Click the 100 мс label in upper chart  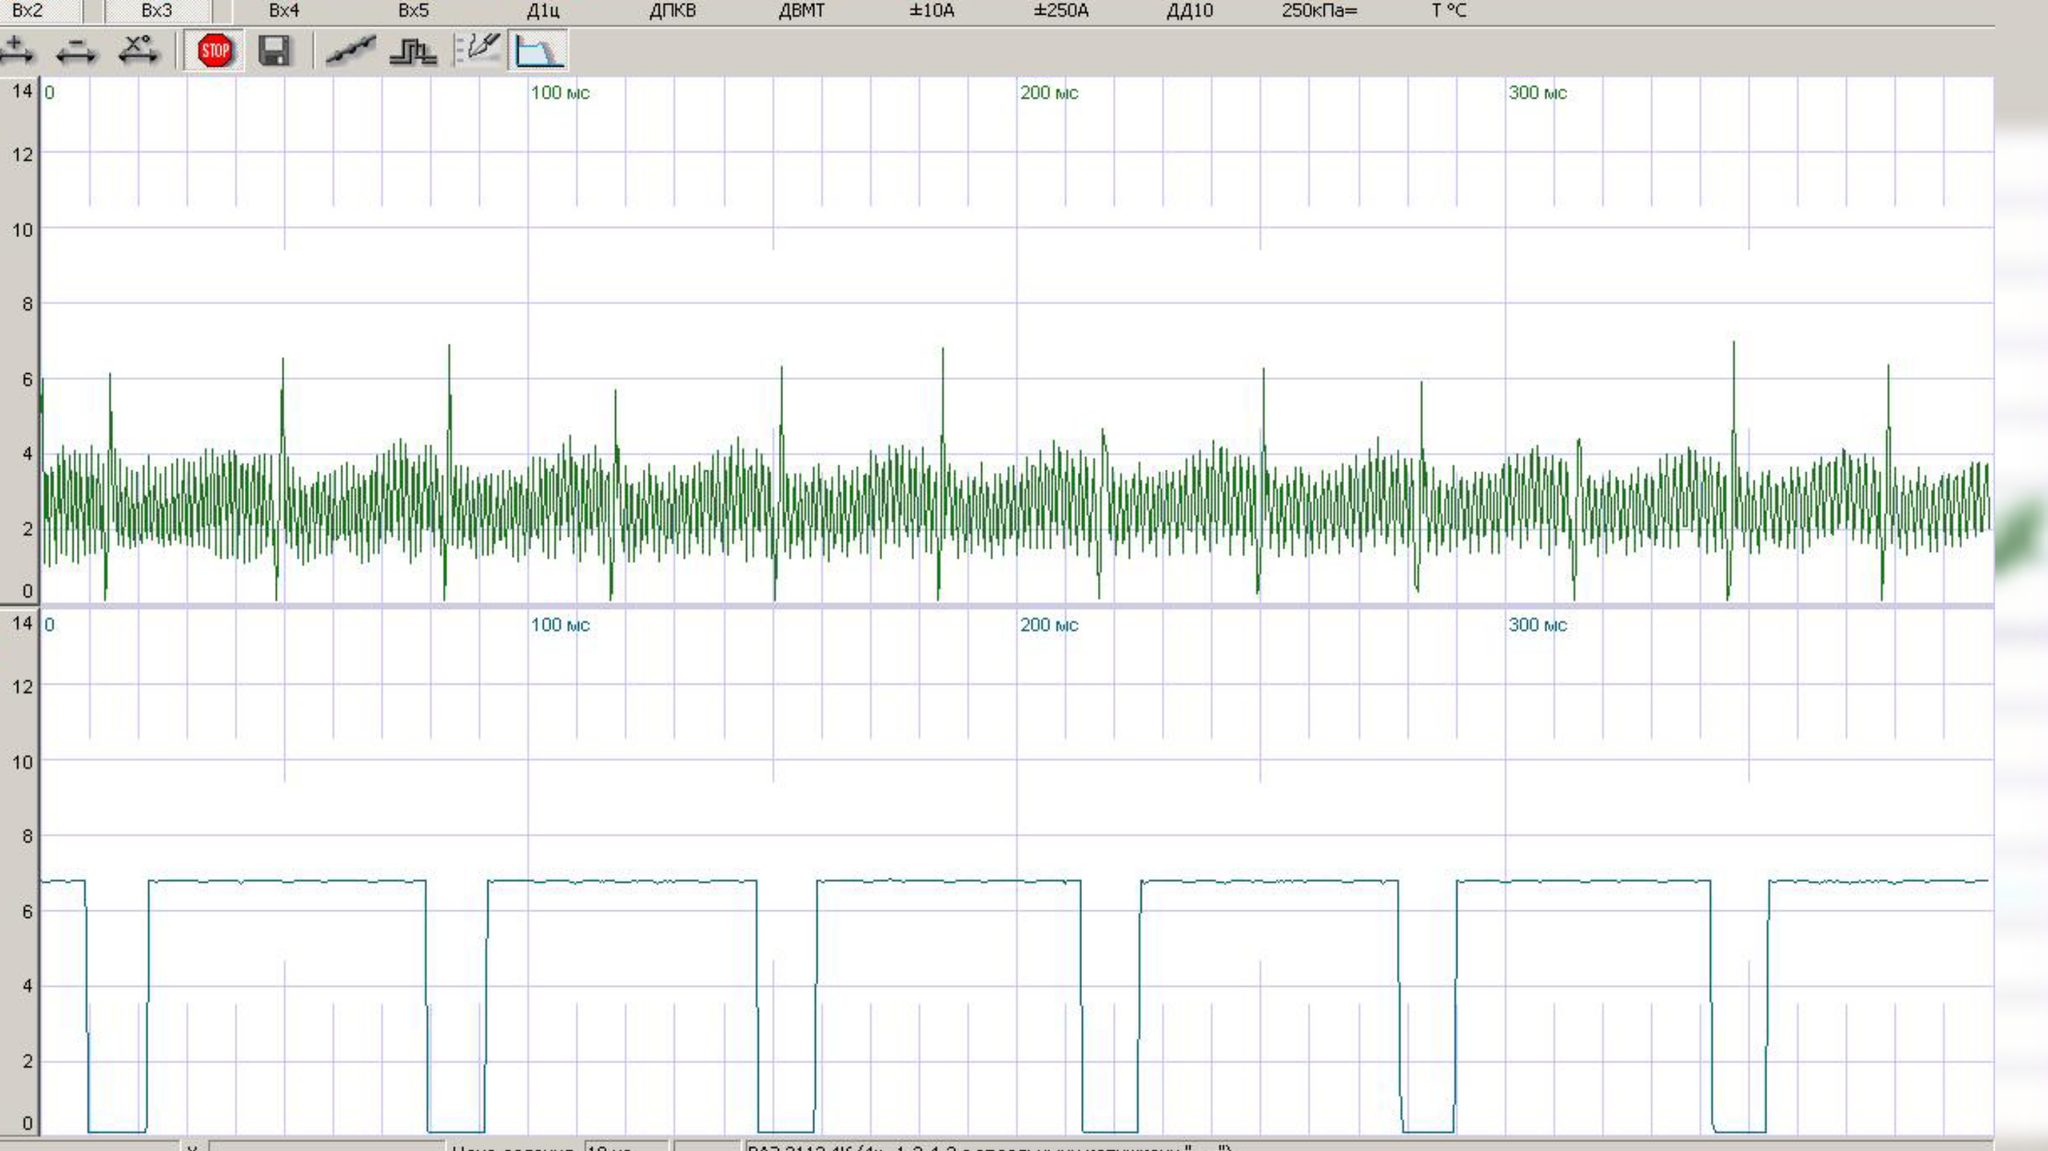(560, 93)
